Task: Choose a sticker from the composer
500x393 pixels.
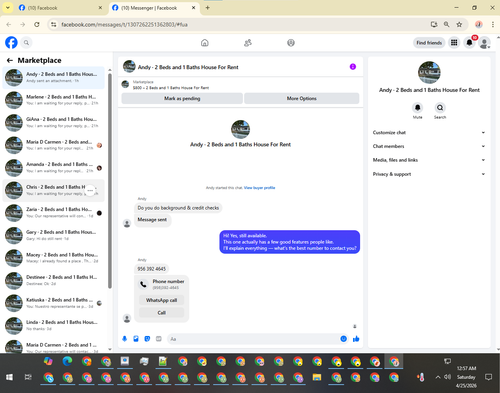Action: tap(147, 339)
